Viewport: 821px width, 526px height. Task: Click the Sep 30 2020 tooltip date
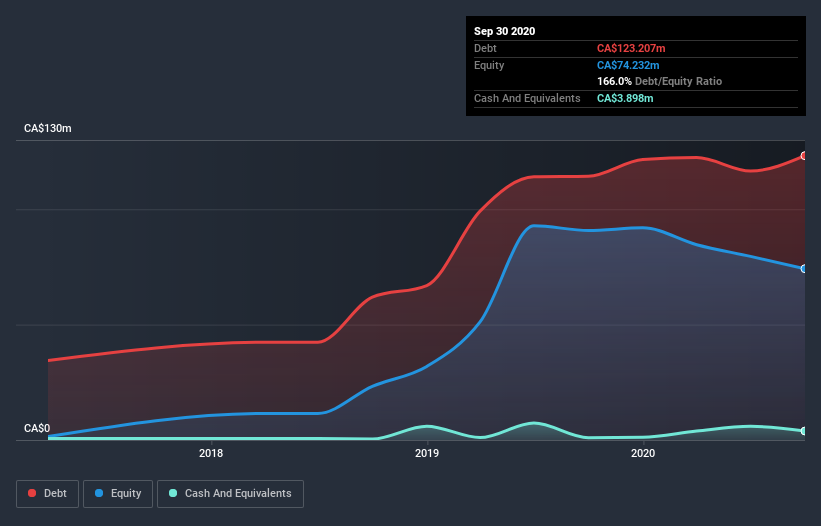click(x=504, y=31)
